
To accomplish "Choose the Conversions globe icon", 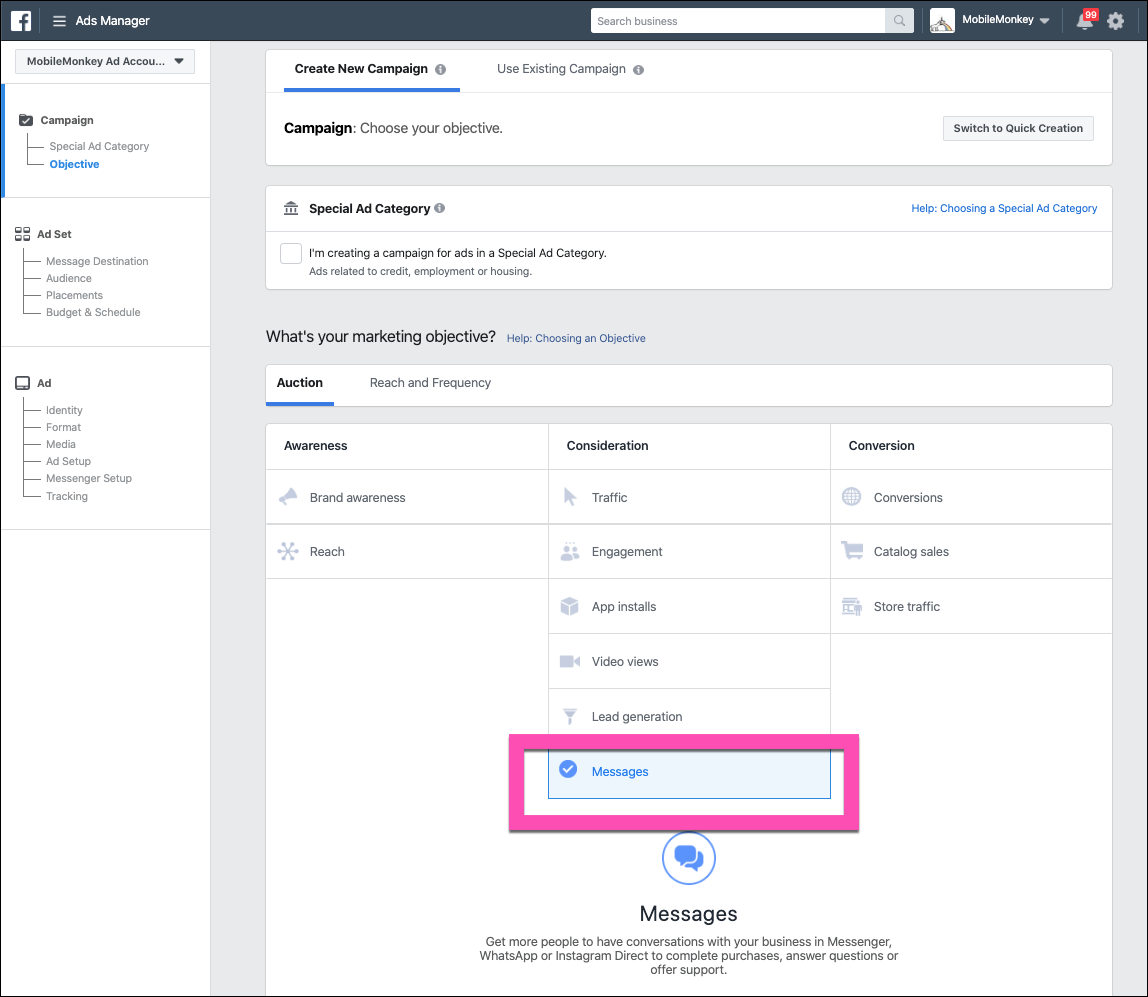I will click(x=853, y=497).
